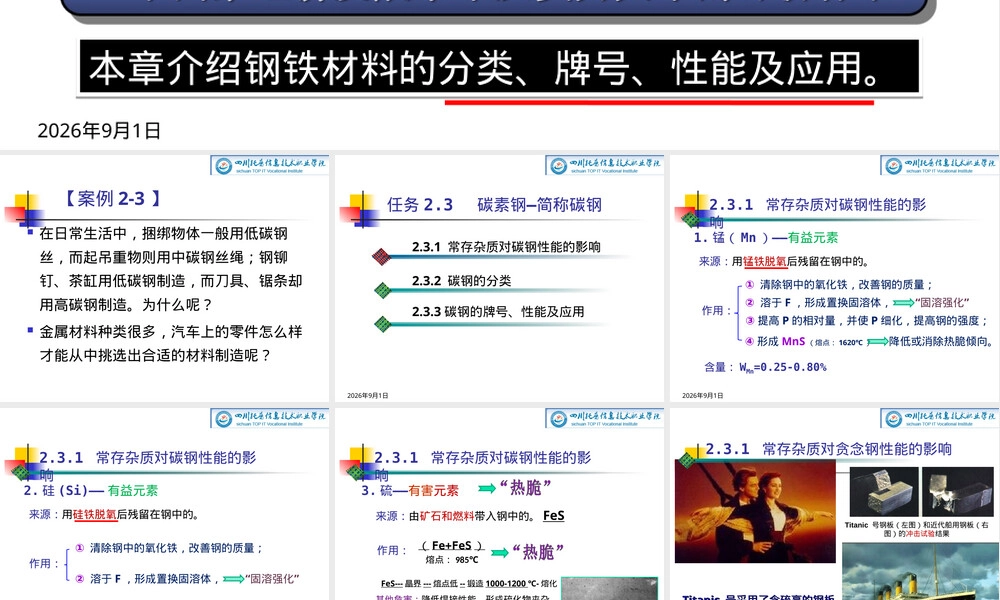Click the school logo on the 锰 (Mn) slide
1000x600 pixels.
coord(939,165)
